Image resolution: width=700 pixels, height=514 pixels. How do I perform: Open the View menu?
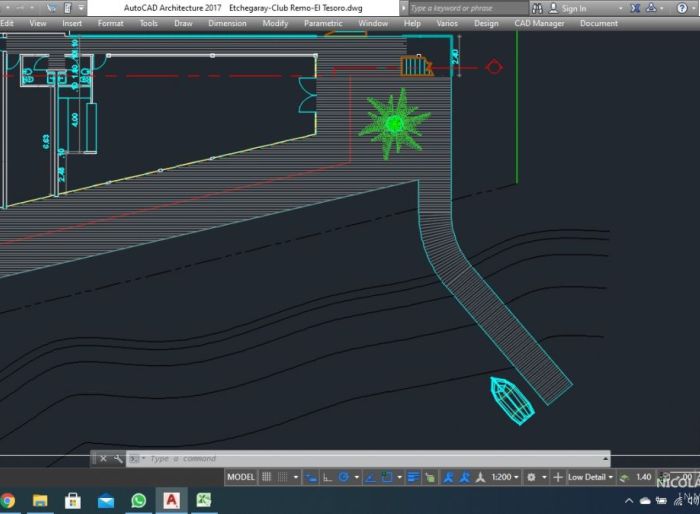click(x=38, y=23)
